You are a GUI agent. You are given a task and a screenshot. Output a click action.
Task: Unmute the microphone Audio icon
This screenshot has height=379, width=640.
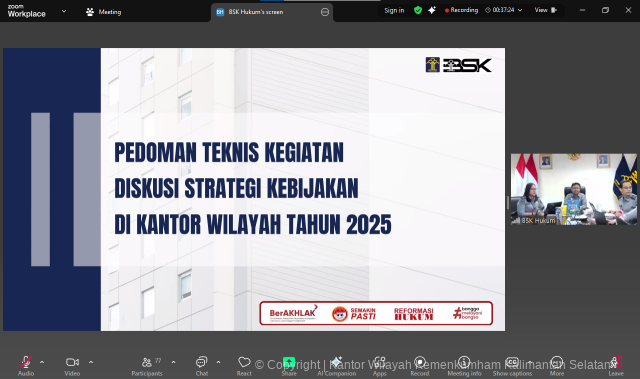[26, 362]
